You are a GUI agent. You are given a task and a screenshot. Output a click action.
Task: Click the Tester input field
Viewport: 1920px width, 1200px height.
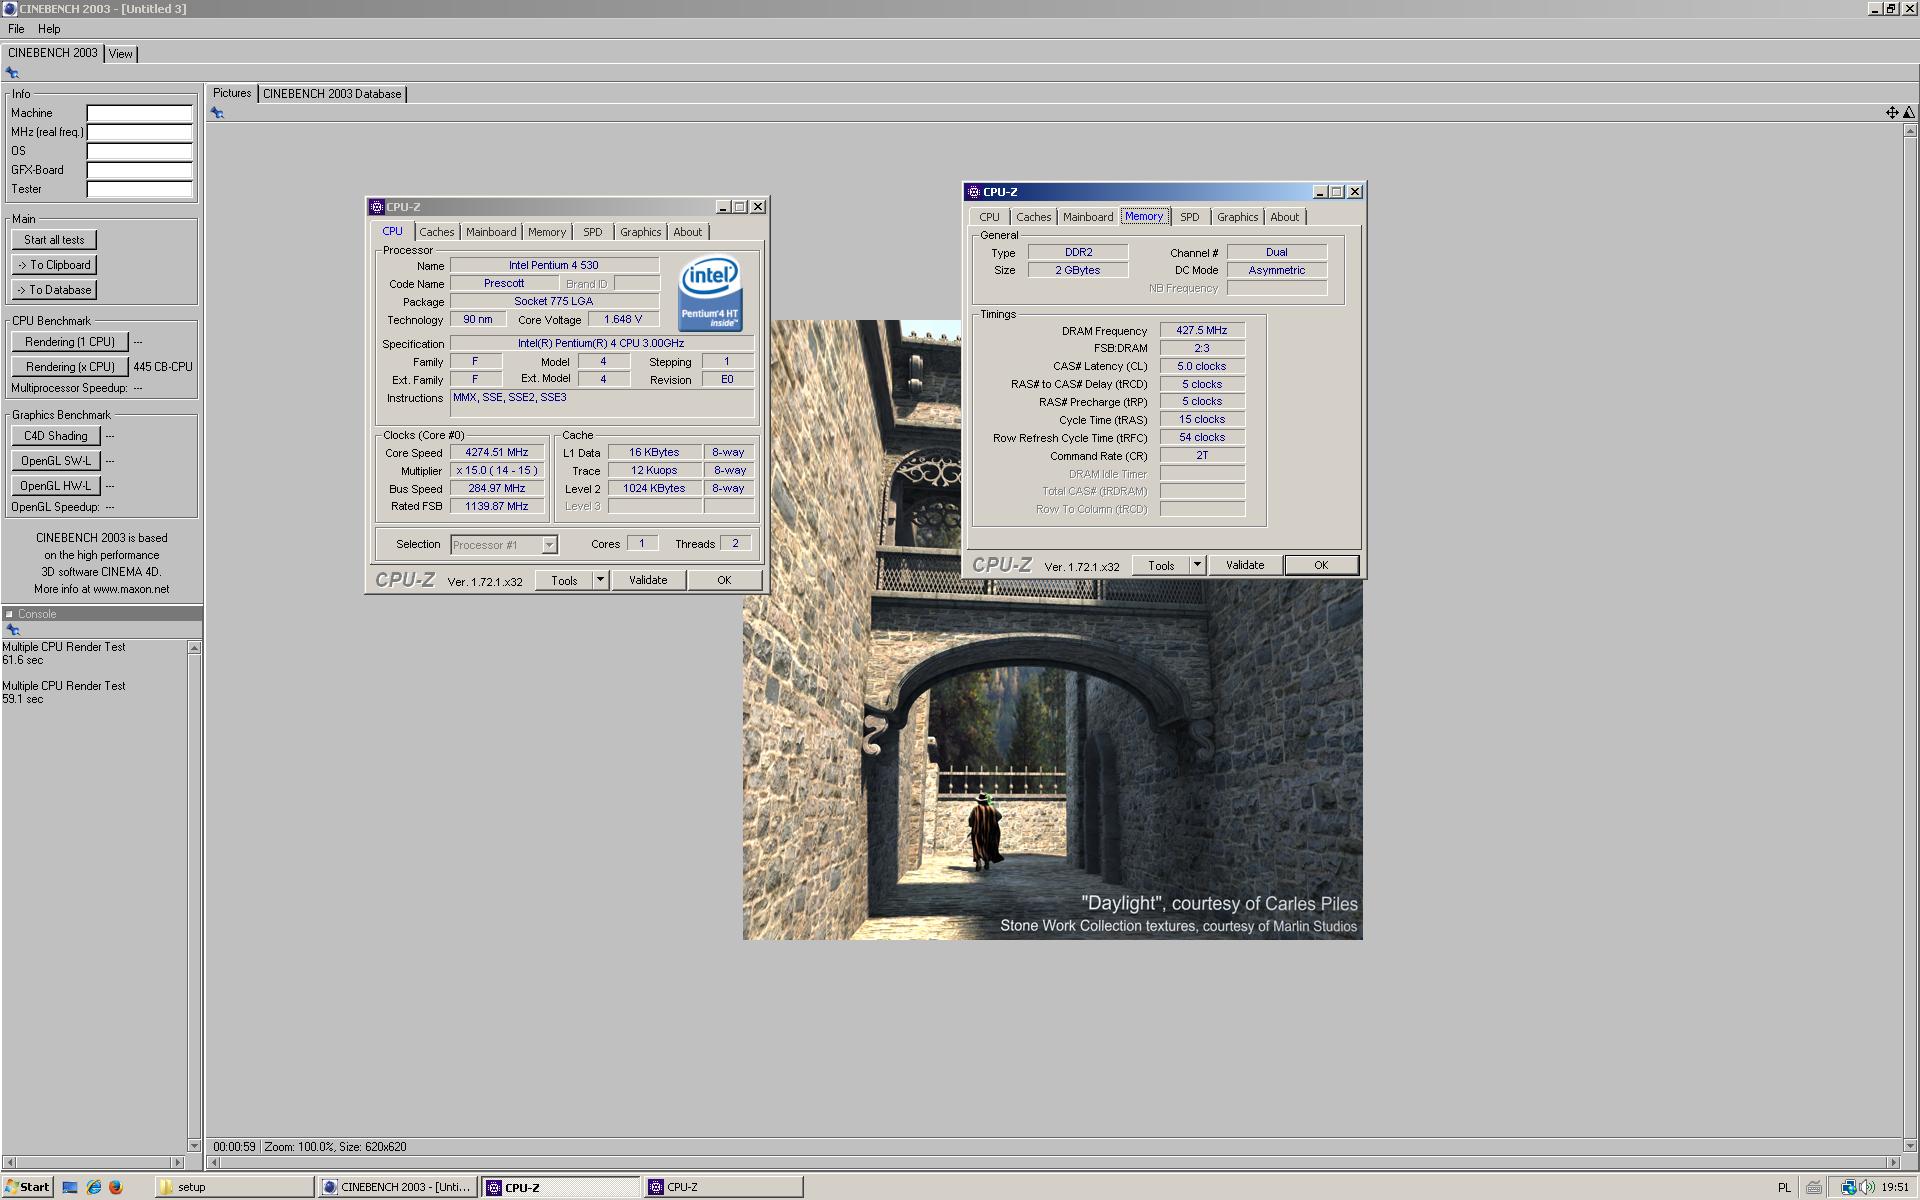tap(139, 189)
